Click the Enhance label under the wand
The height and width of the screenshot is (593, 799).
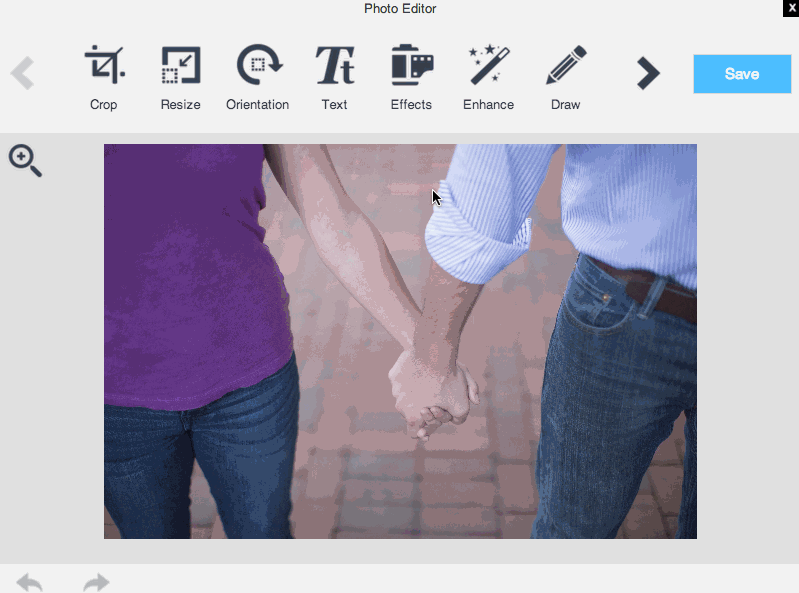click(x=488, y=105)
